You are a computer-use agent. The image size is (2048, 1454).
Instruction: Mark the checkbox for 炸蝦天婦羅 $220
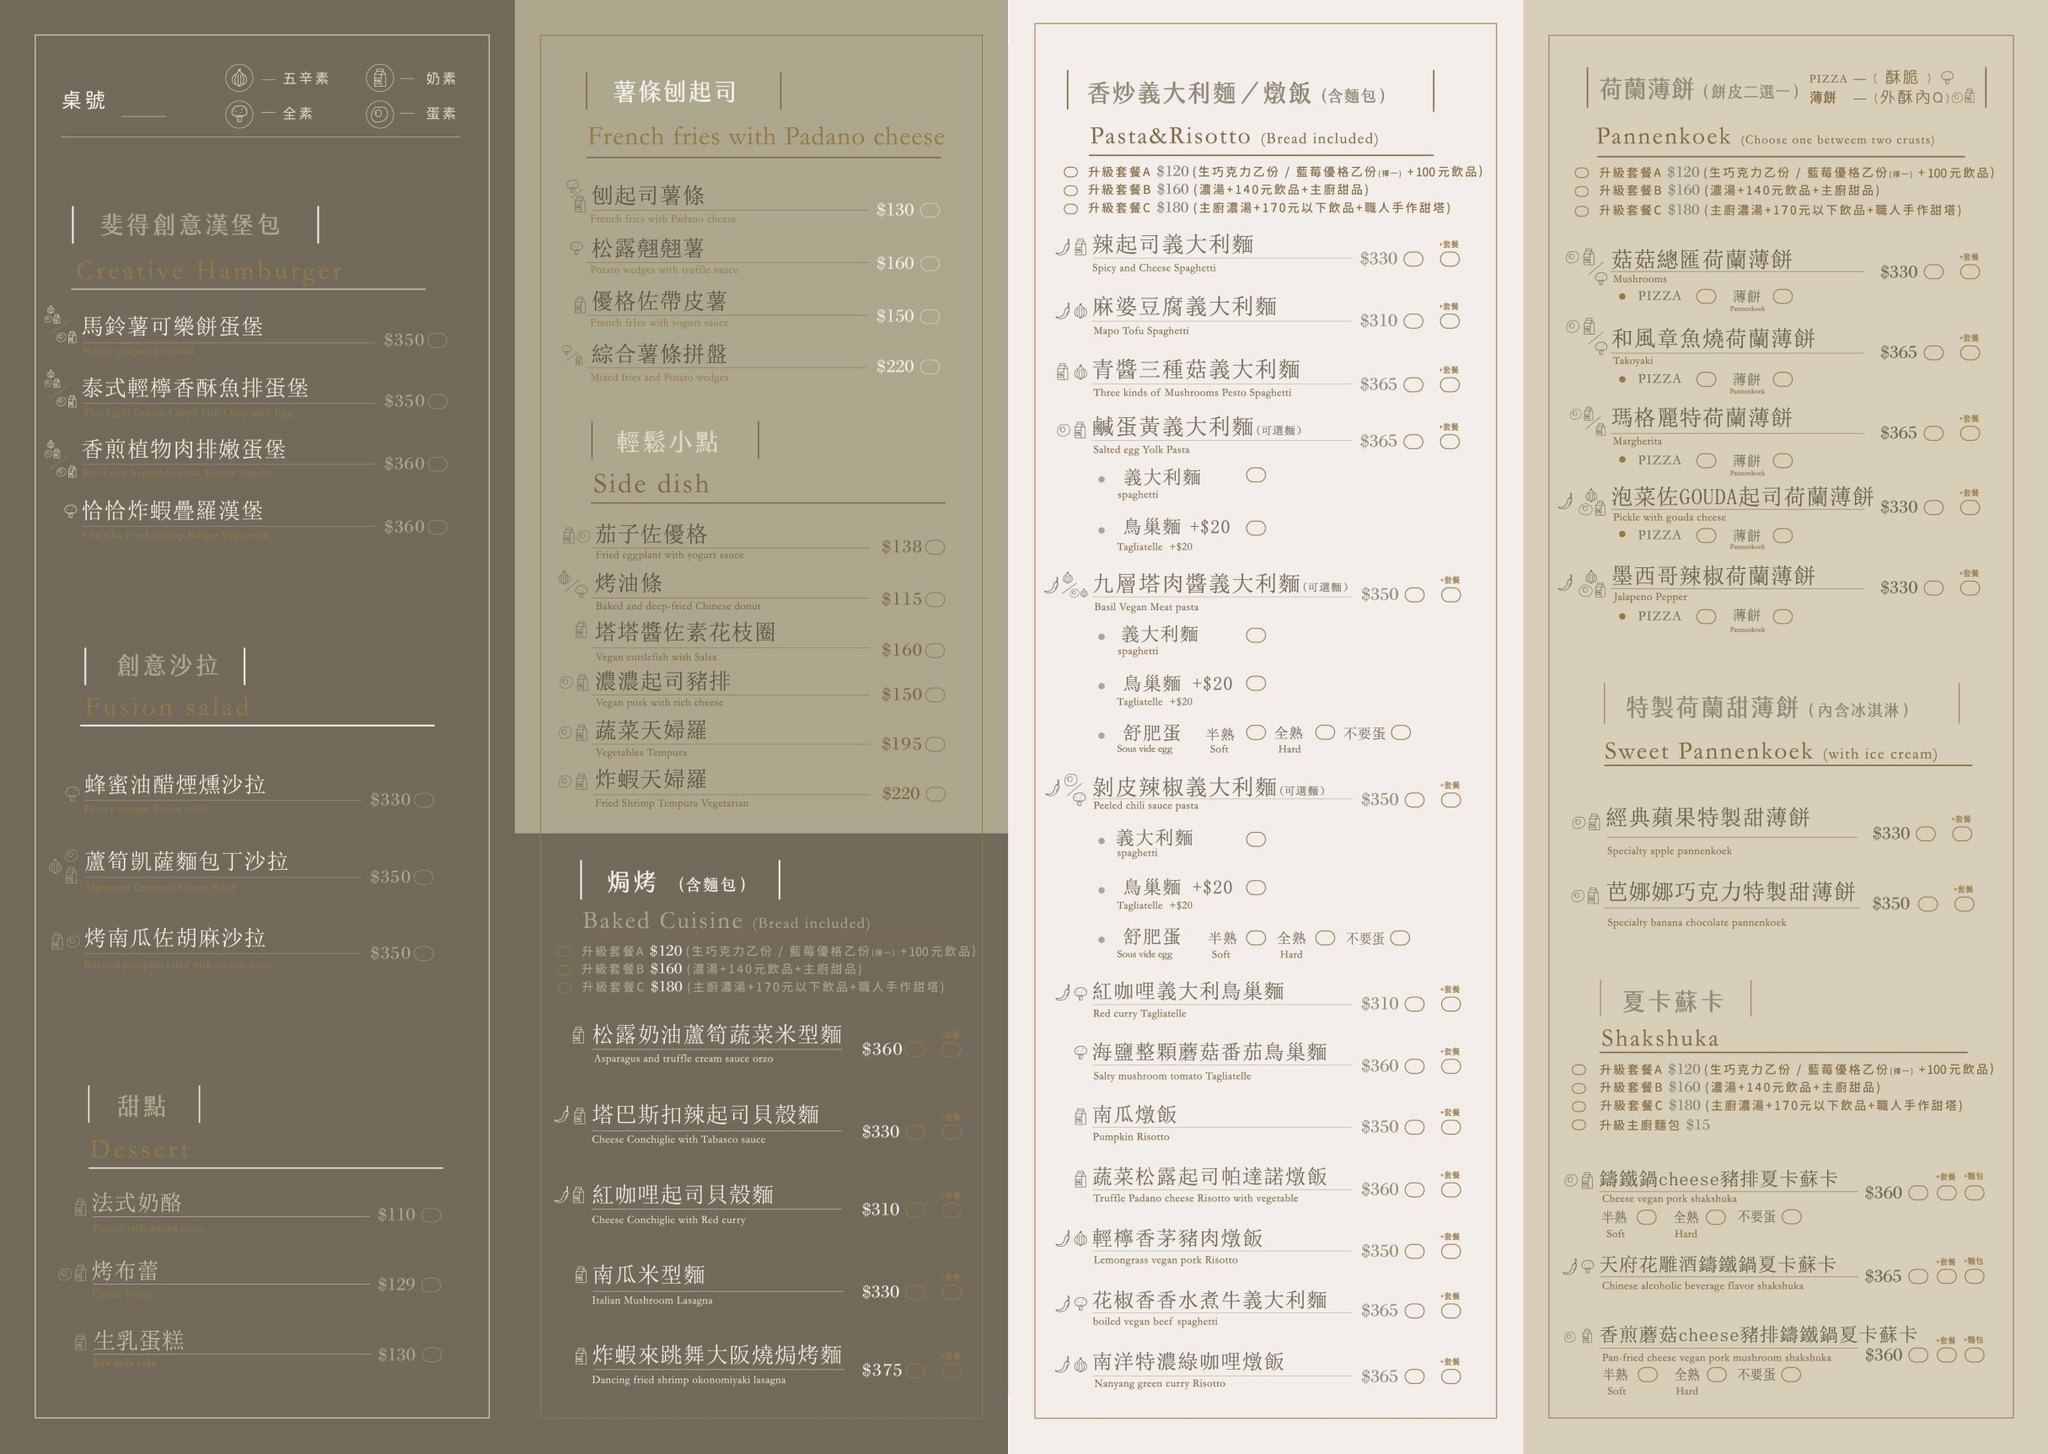(935, 794)
